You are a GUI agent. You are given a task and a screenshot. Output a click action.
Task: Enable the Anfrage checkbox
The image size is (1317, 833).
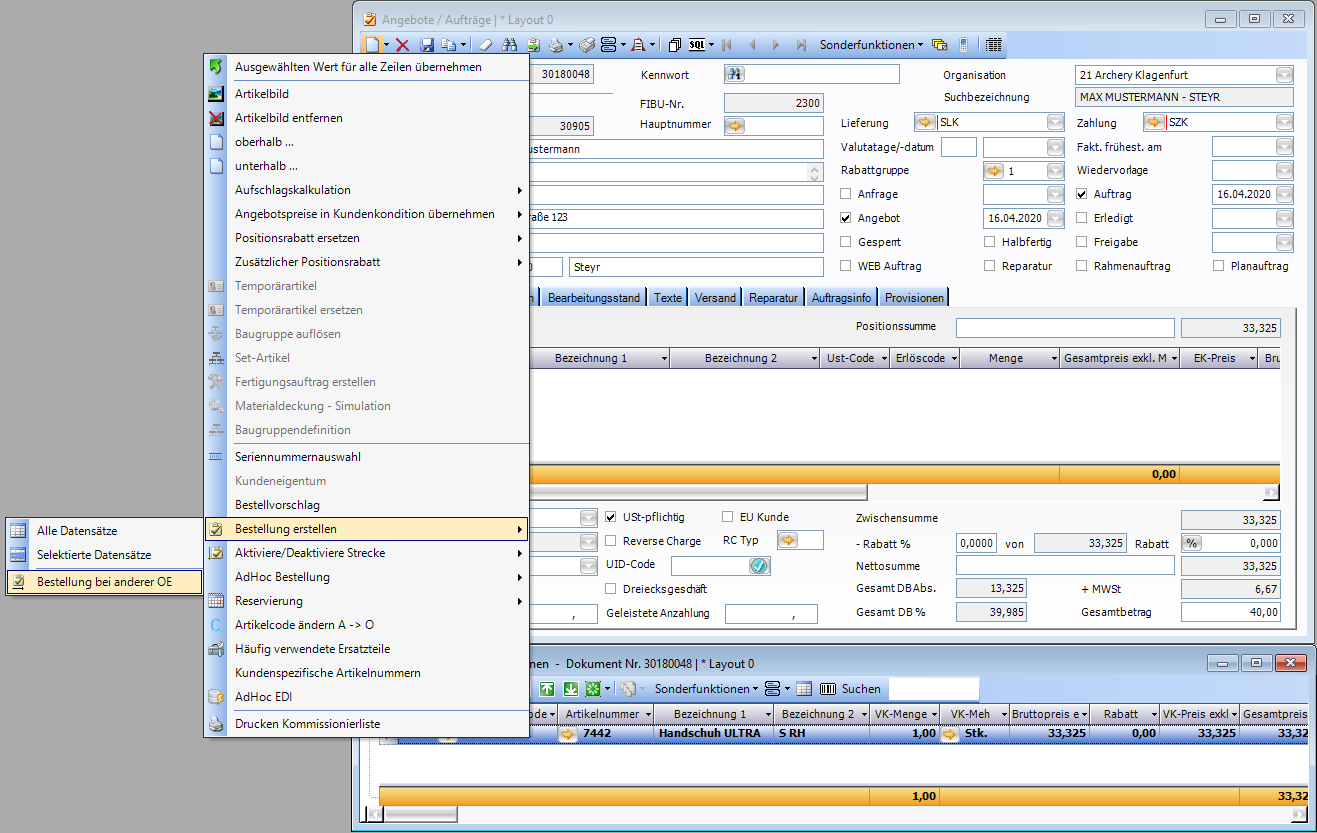pos(847,194)
